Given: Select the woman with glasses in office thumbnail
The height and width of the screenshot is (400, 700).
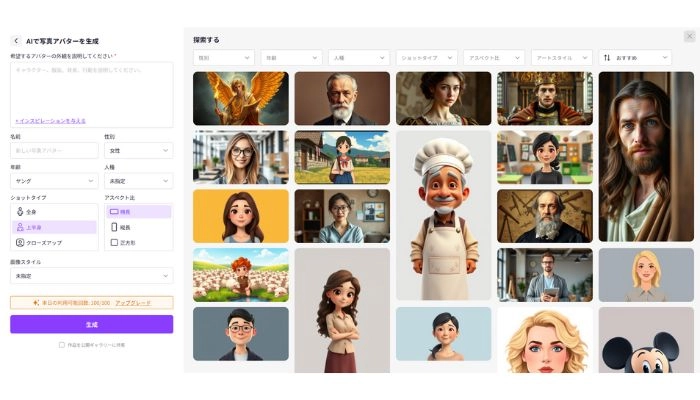Looking at the screenshot, I should coord(342,216).
